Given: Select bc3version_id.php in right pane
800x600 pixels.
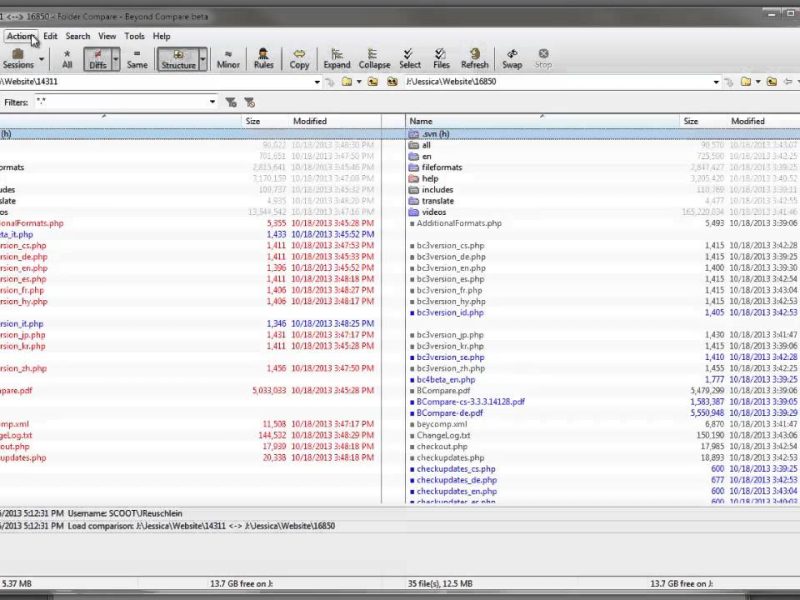Looking at the screenshot, I should [450, 313].
